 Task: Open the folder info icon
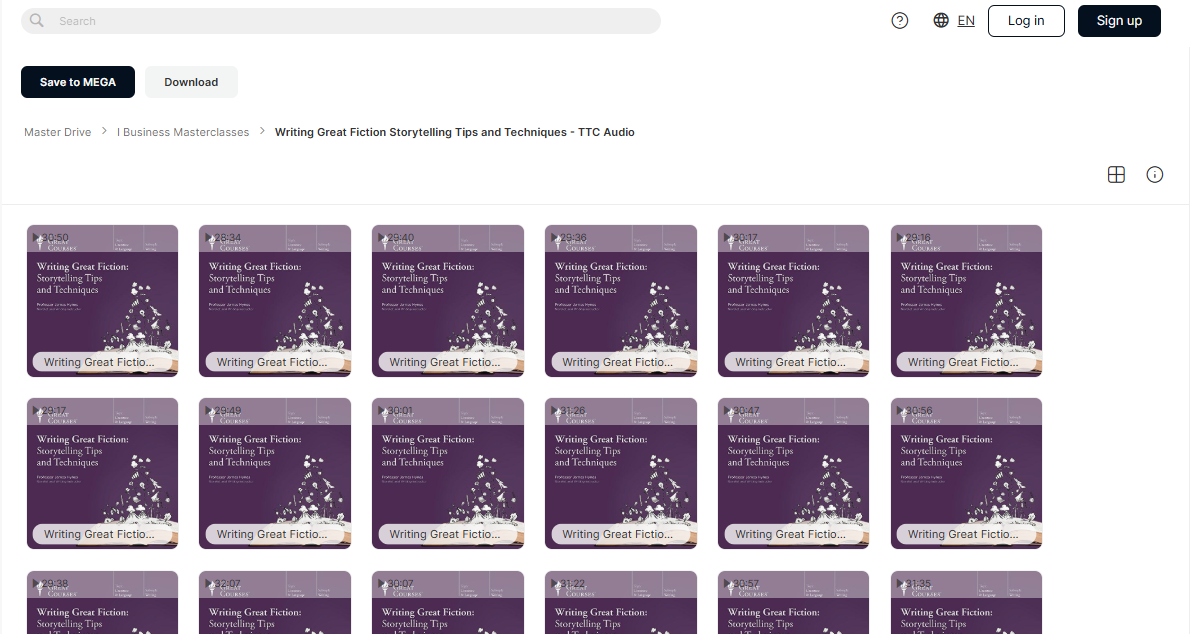click(1154, 175)
